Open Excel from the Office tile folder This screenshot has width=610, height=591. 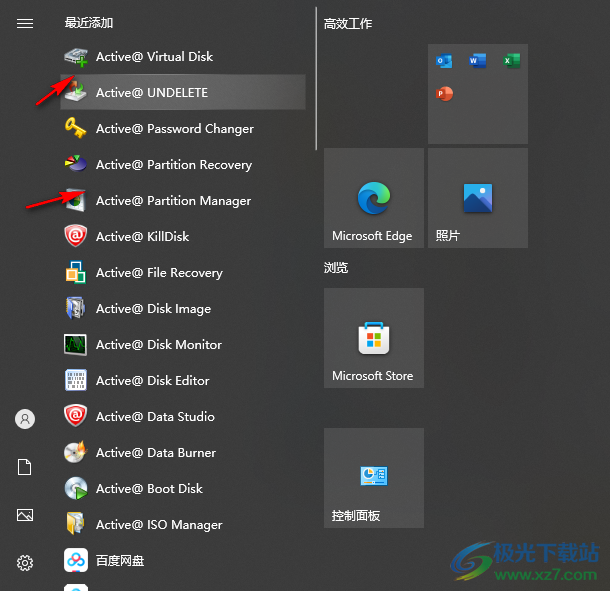click(x=511, y=61)
